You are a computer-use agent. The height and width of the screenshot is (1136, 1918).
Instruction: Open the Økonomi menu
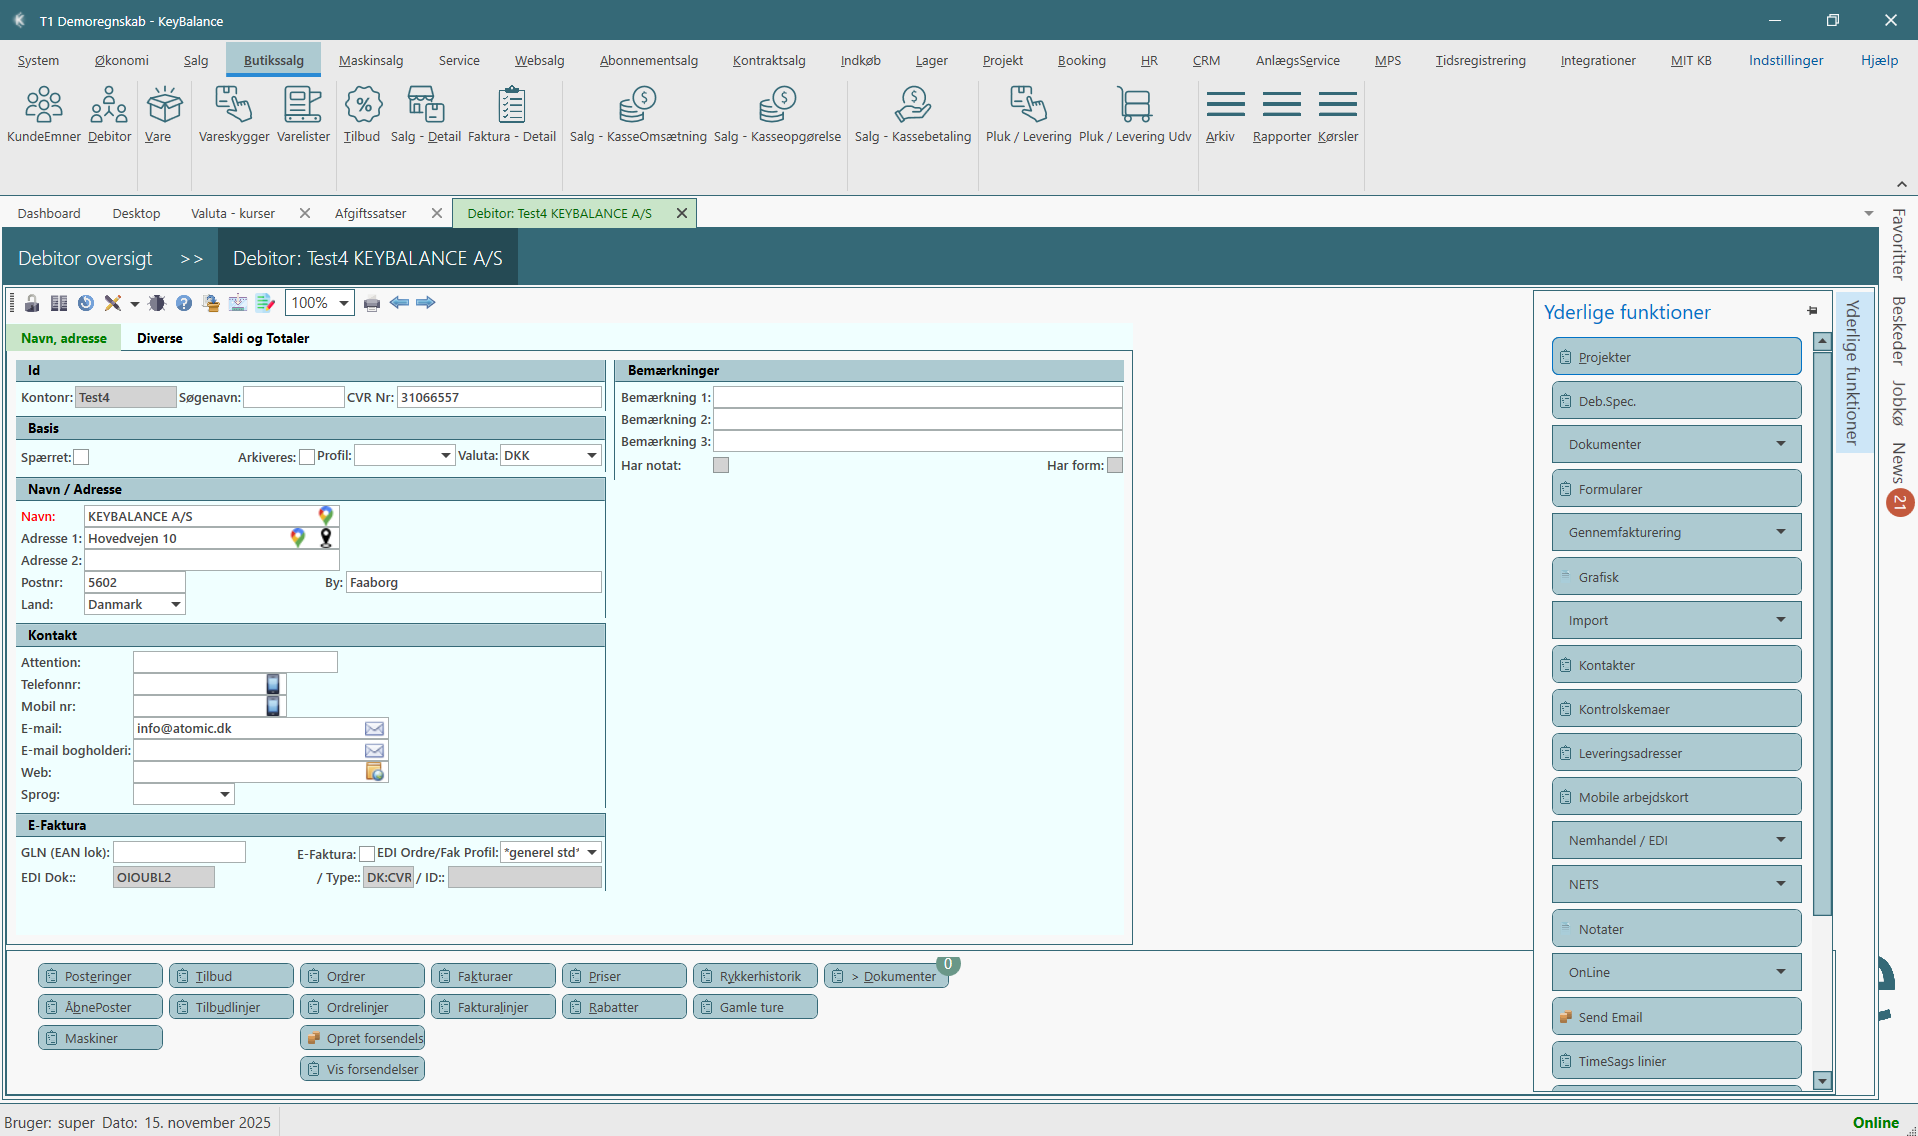pos(121,60)
